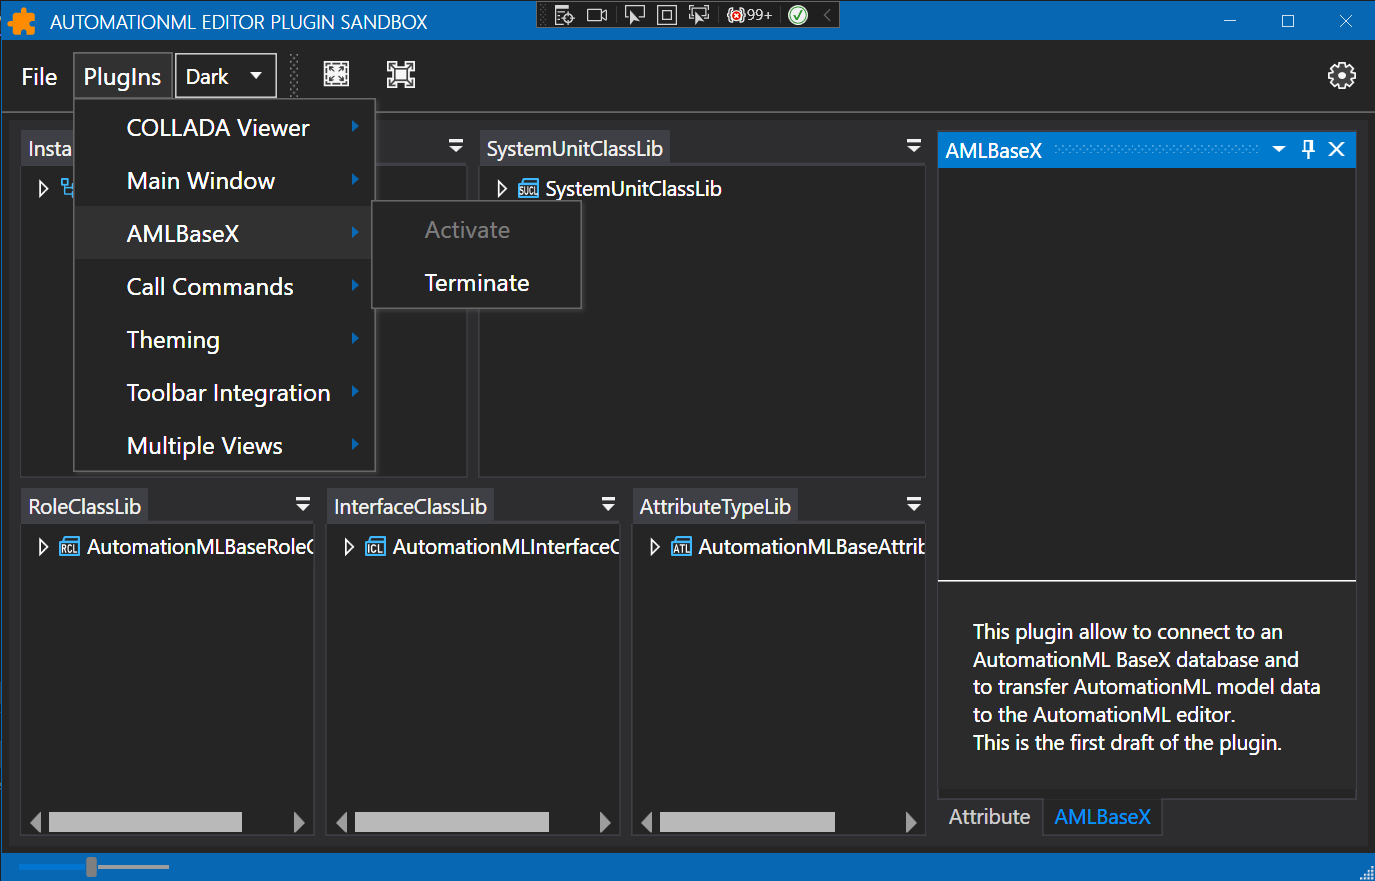The width and height of the screenshot is (1375, 881).
Task: Click the orange puzzle-piece app icon
Action: (x=21, y=21)
